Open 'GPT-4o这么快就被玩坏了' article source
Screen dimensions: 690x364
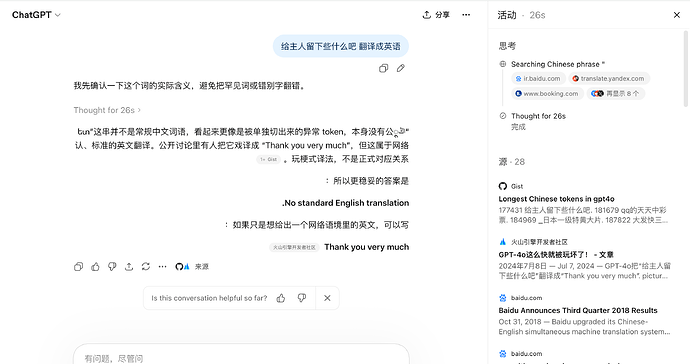556,254
